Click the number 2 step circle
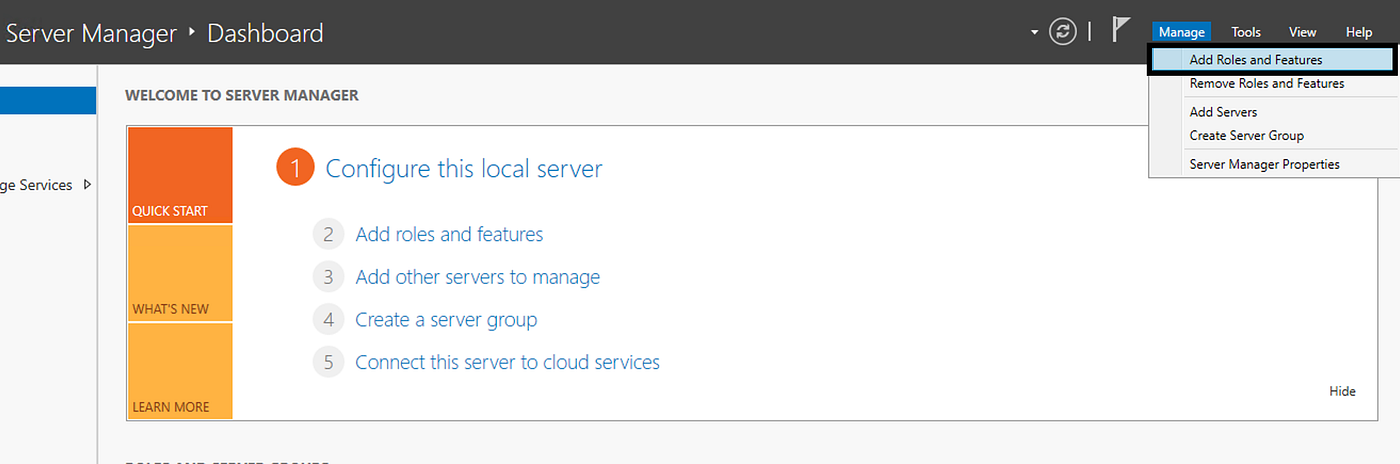This screenshot has width=1400, height=464. [328, 235]
